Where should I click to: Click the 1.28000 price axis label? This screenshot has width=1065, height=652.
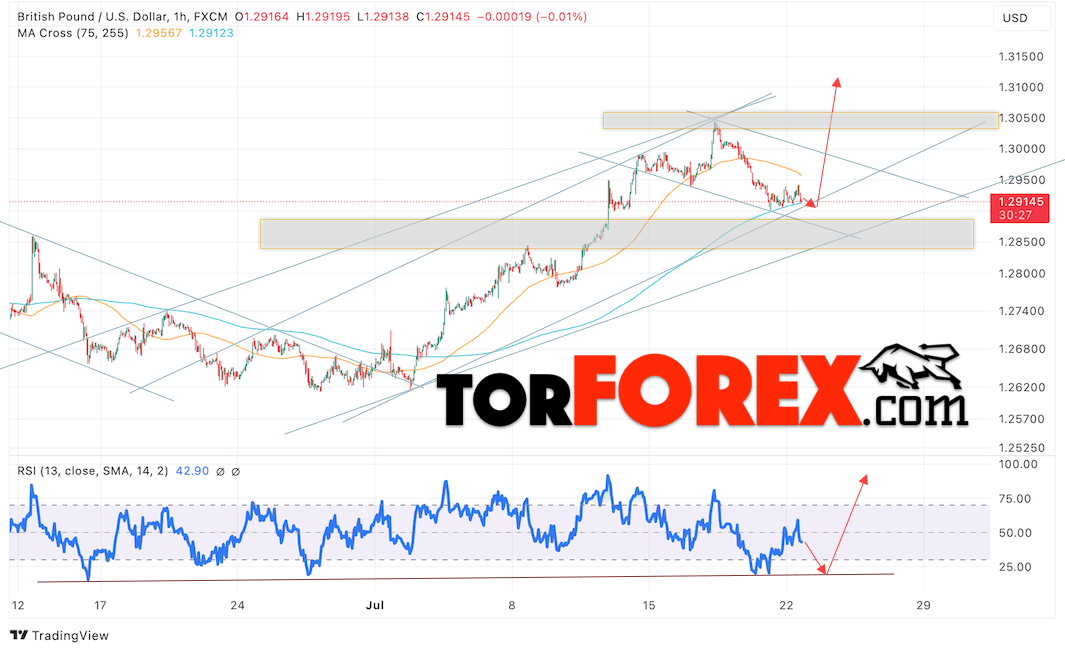coord(1021,273)
